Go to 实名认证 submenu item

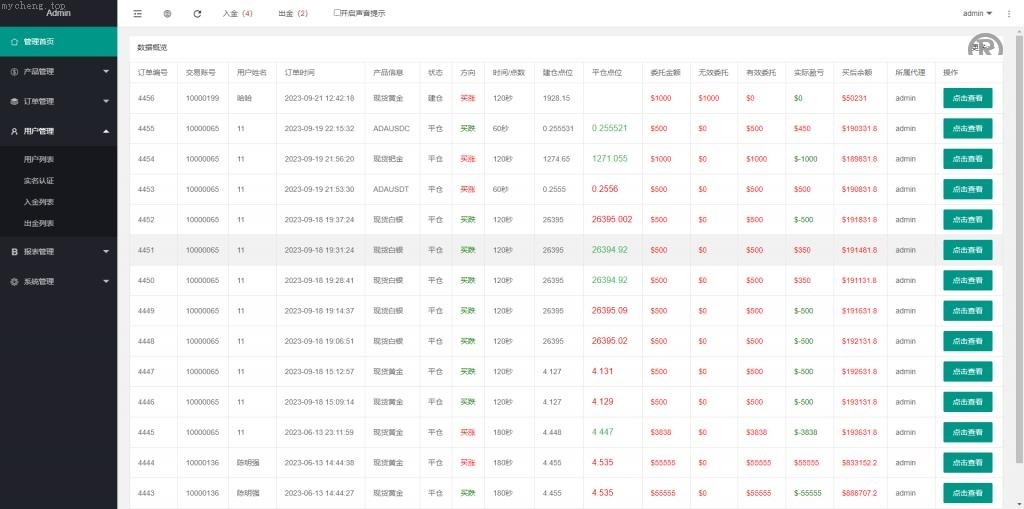(39, 181)
